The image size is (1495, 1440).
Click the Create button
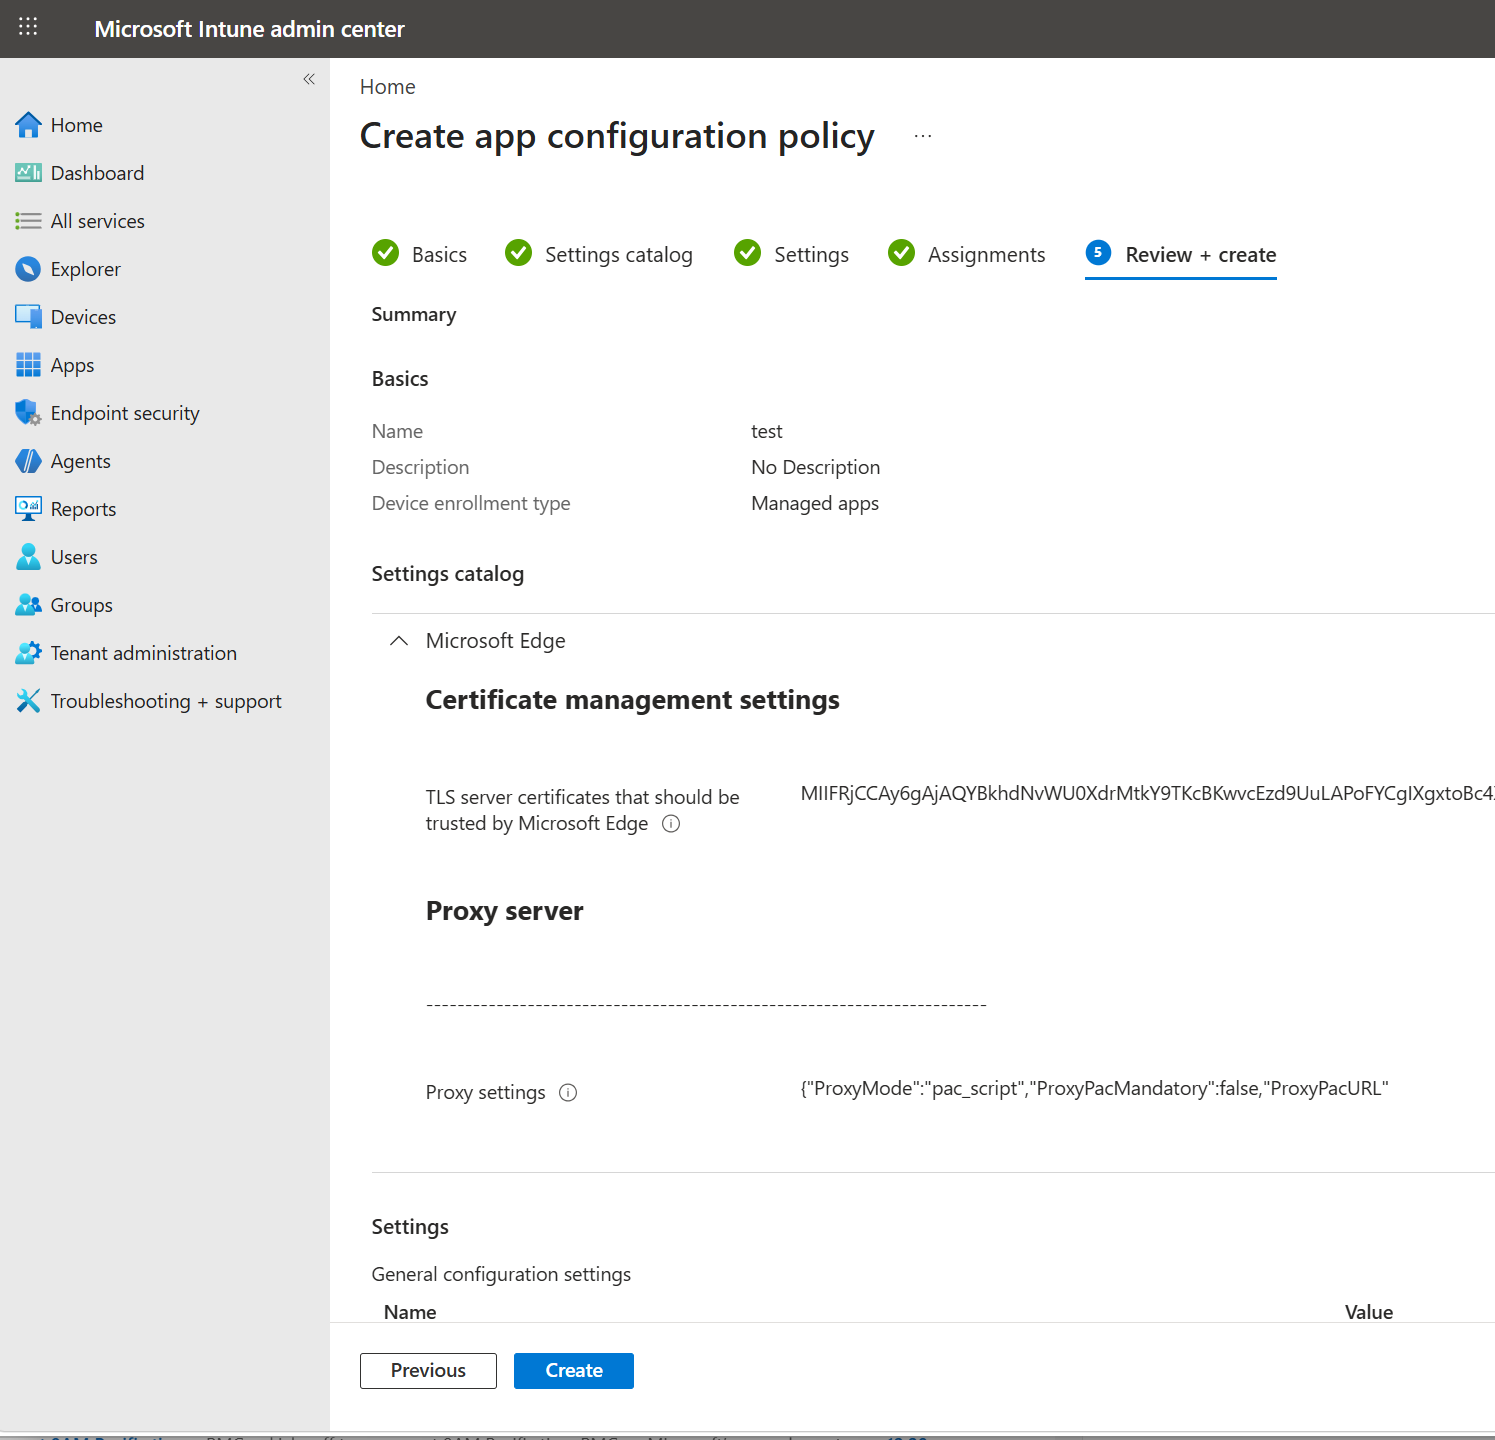point(574,1371)
